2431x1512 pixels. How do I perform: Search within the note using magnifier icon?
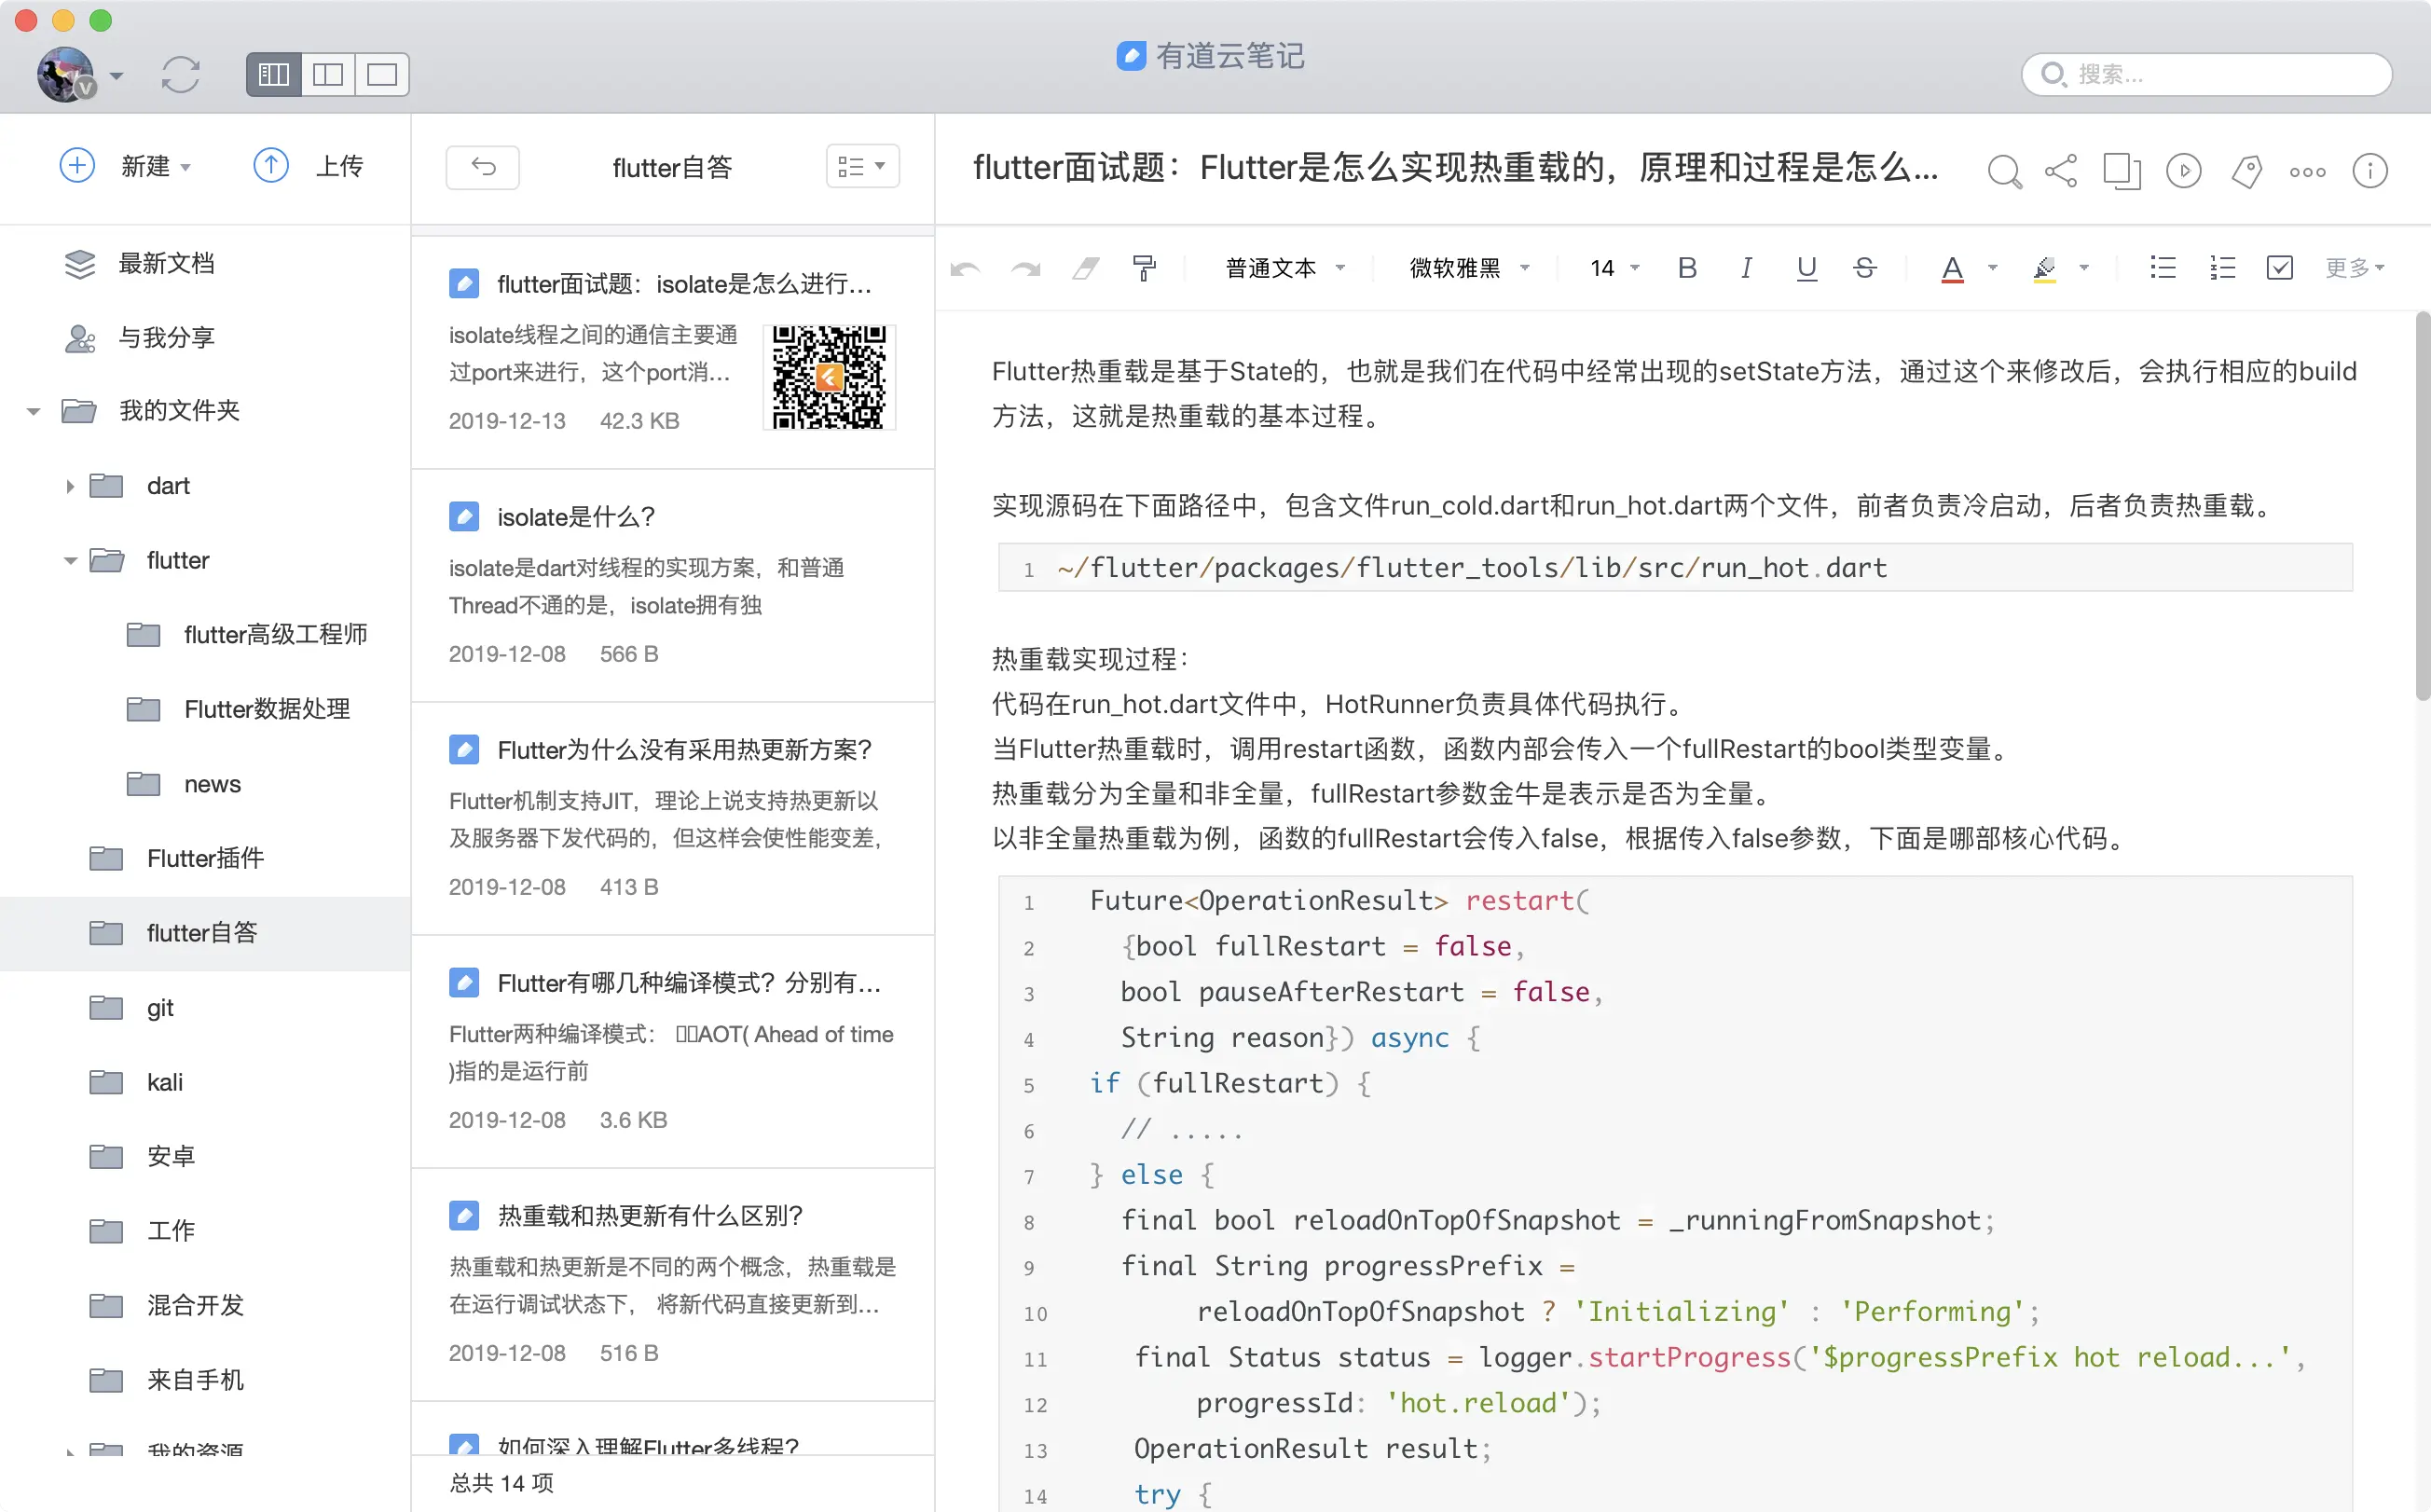pos(2004,171)
